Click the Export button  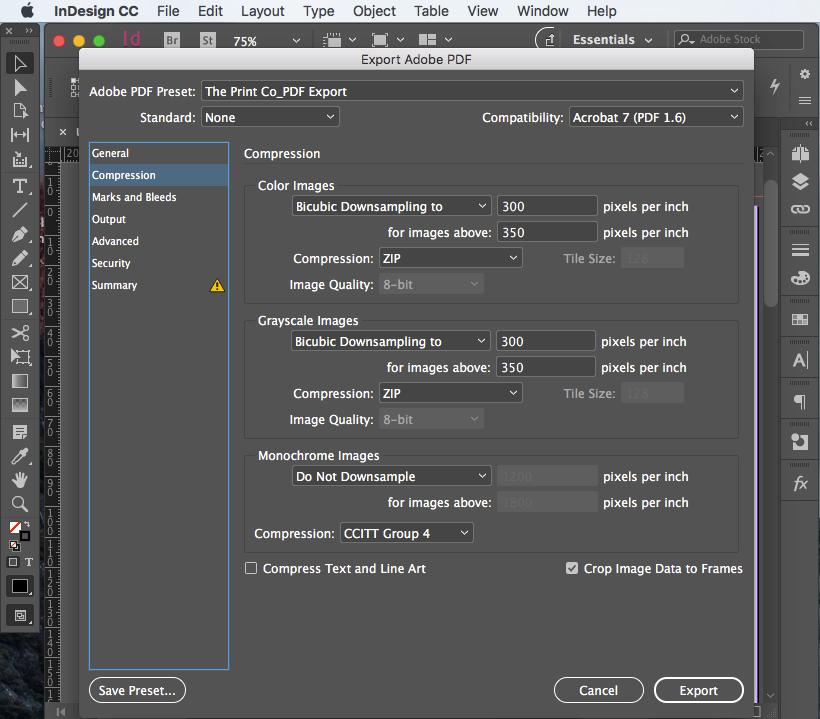(x=698, y=690)
